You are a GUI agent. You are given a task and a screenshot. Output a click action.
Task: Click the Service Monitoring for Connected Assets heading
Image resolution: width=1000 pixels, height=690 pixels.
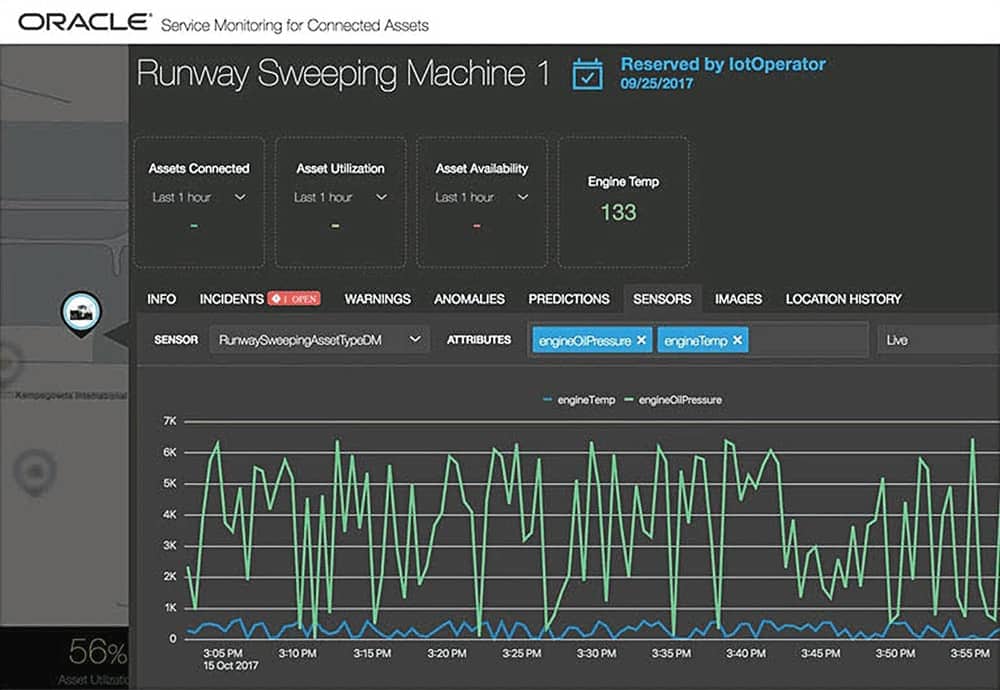[x=295, y=26]
